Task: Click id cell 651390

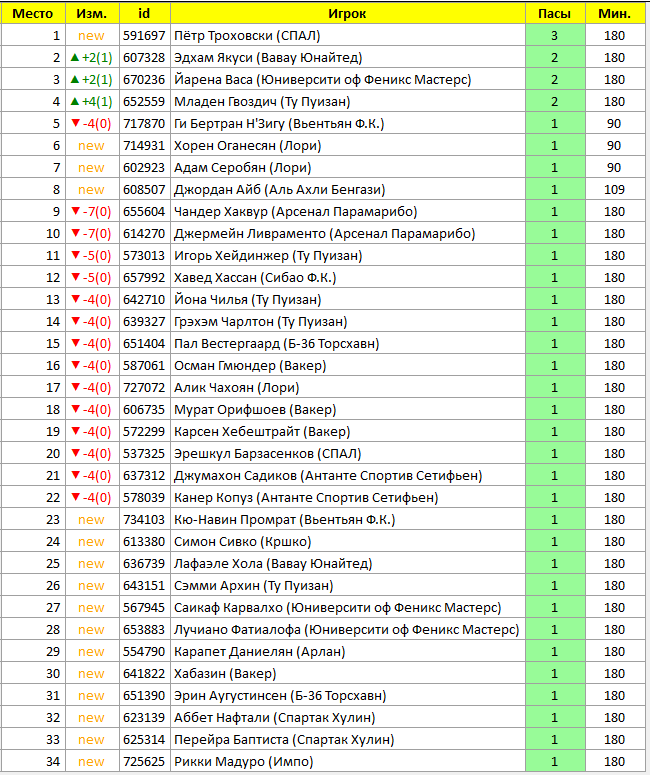Action: click(144, 695)
